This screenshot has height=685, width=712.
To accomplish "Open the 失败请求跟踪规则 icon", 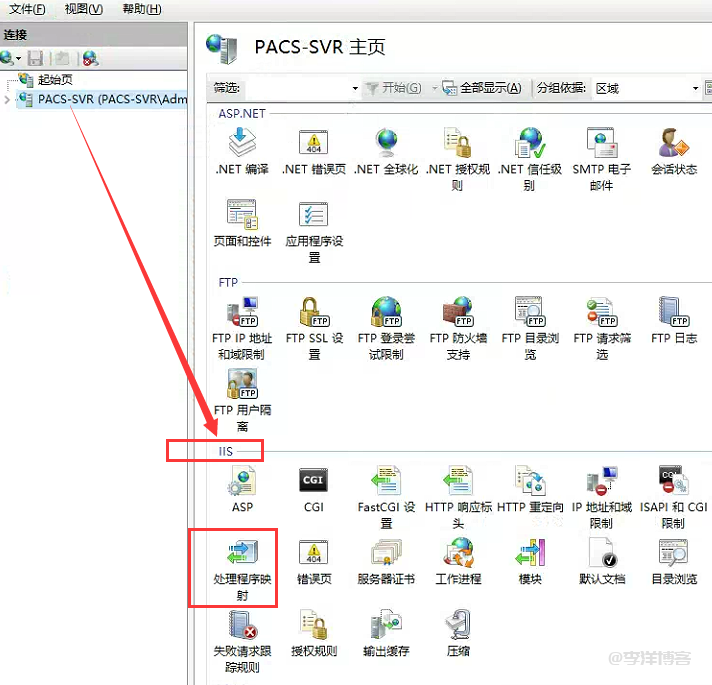I will tap(242, 625).
